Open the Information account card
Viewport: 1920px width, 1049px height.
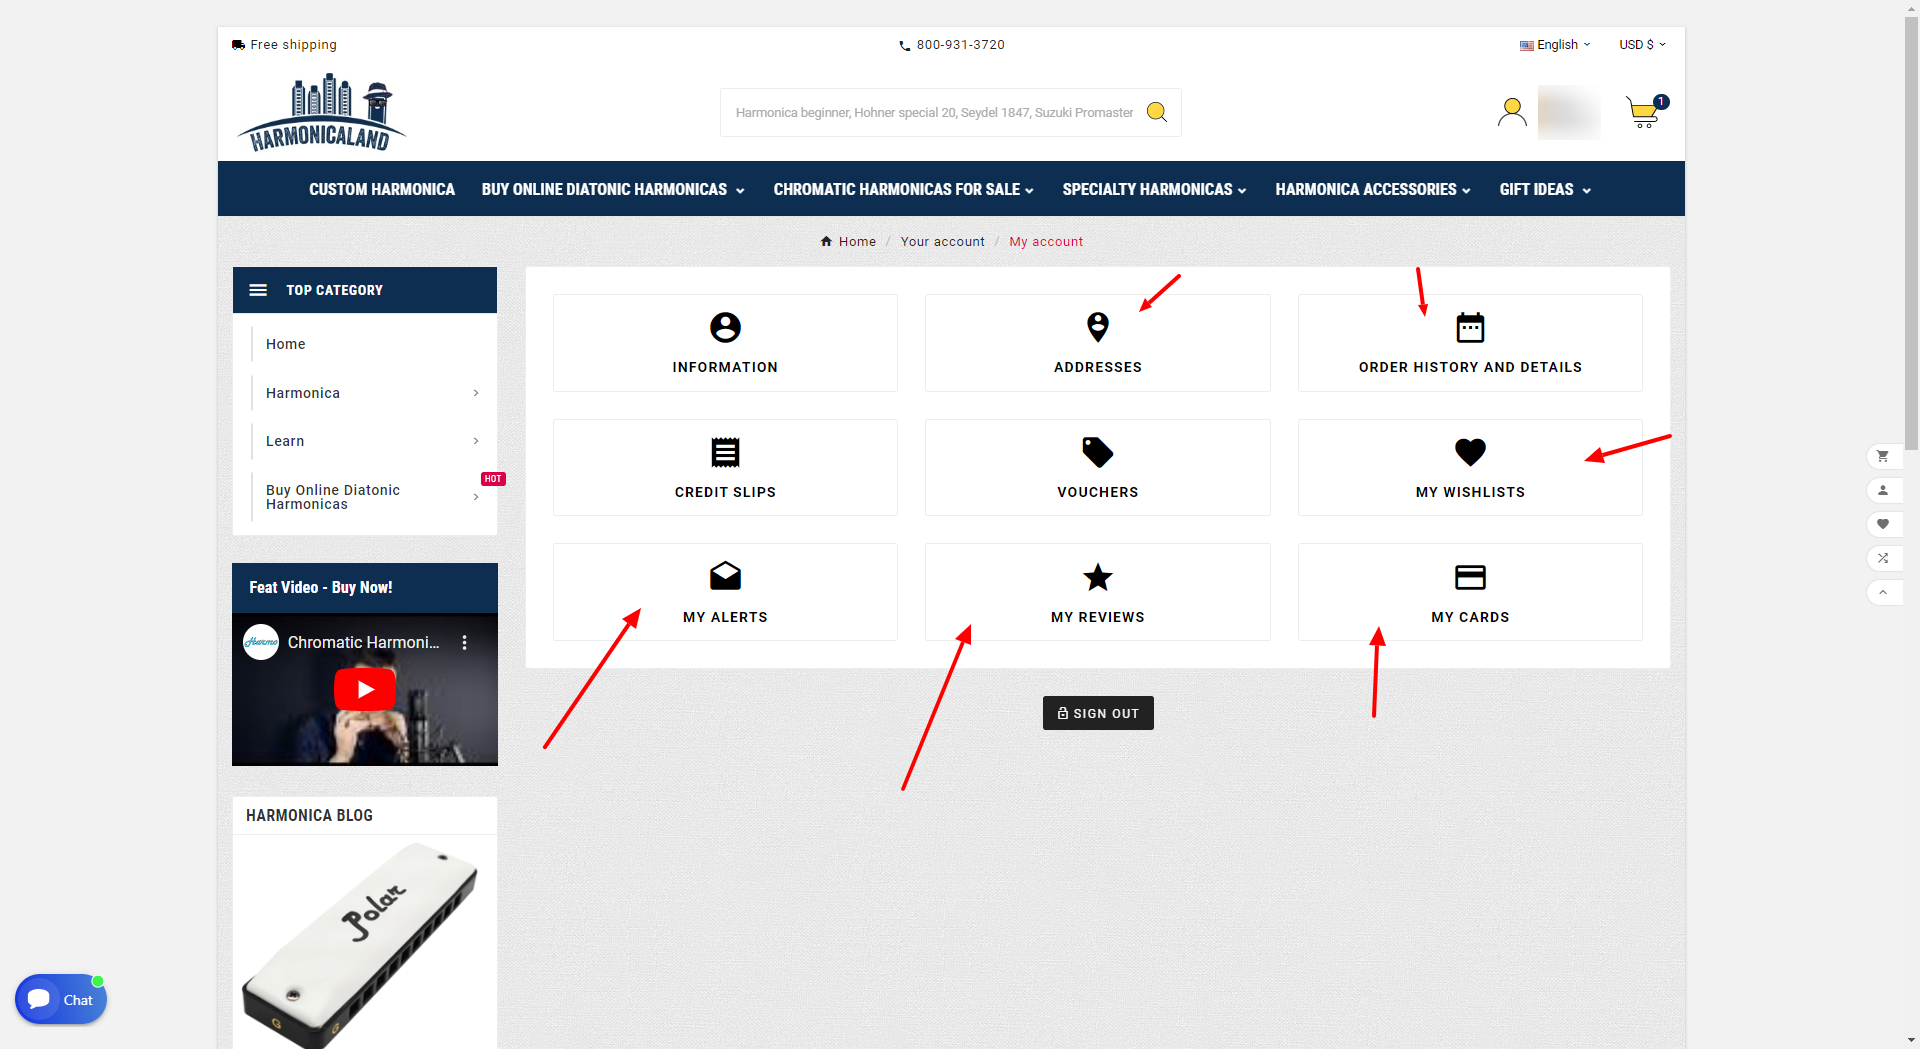(725, 343)
